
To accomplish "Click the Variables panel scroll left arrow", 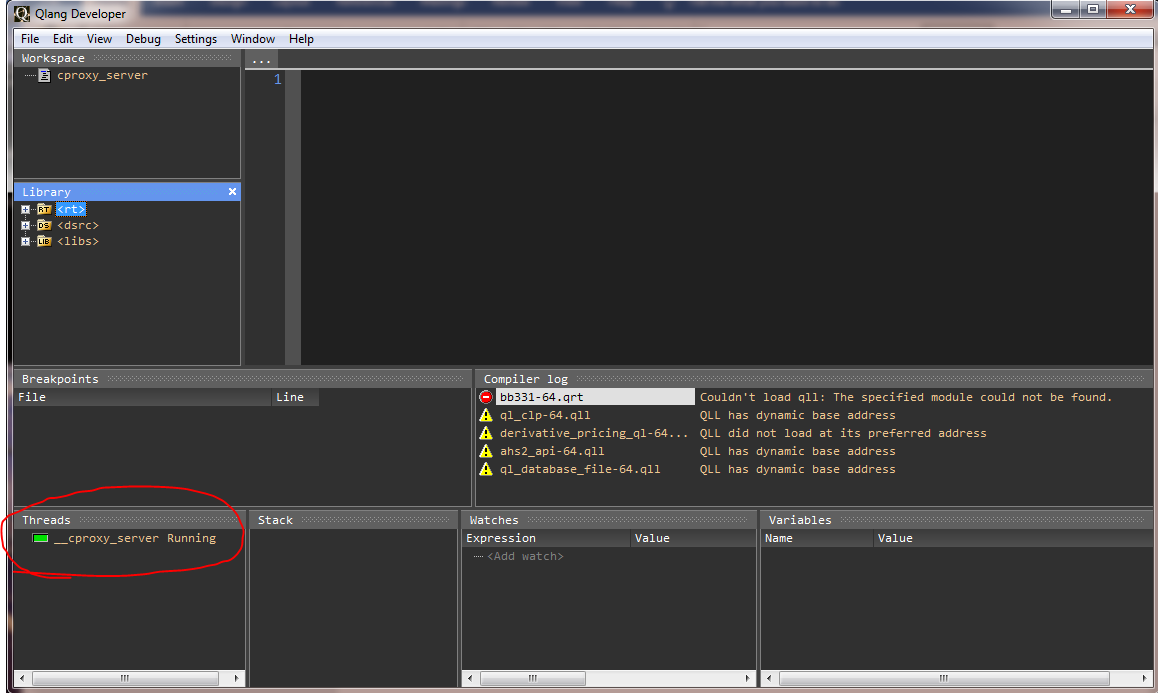I will pos(769,678).
